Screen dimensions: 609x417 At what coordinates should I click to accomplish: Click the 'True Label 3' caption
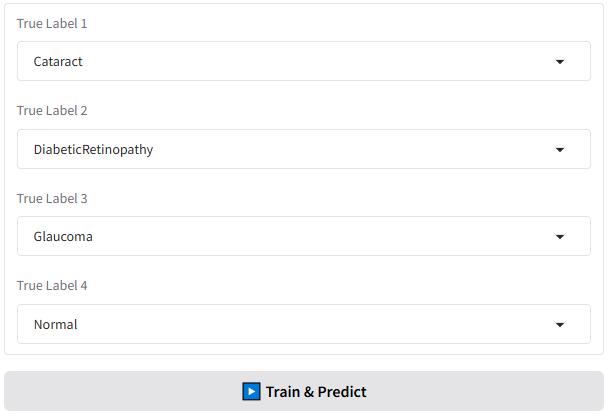pos(52,198)
